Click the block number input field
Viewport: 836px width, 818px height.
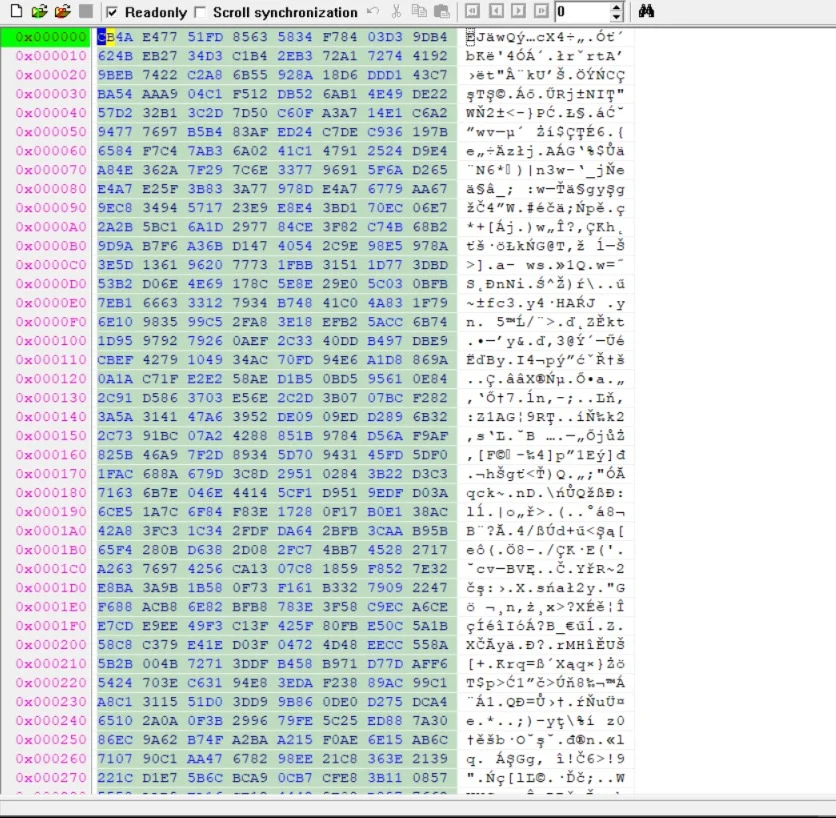[x=580, y=12]
